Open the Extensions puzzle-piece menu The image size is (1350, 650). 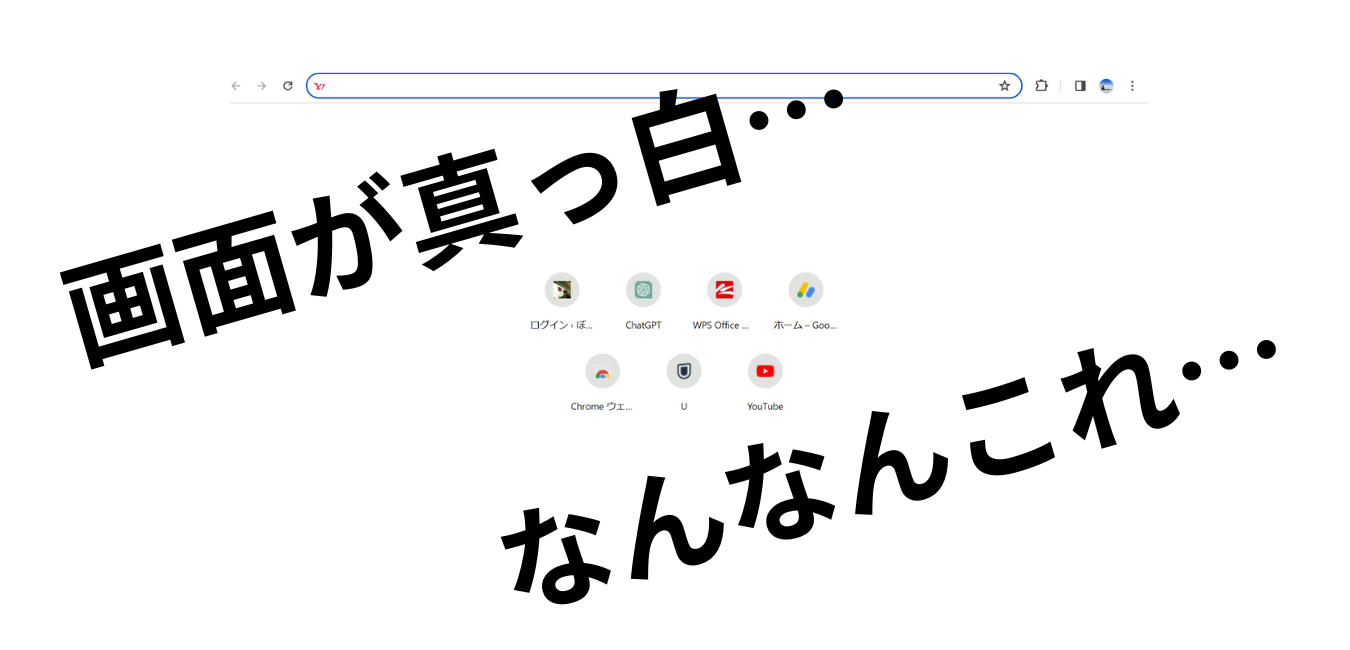click(x=1041, y=86)
